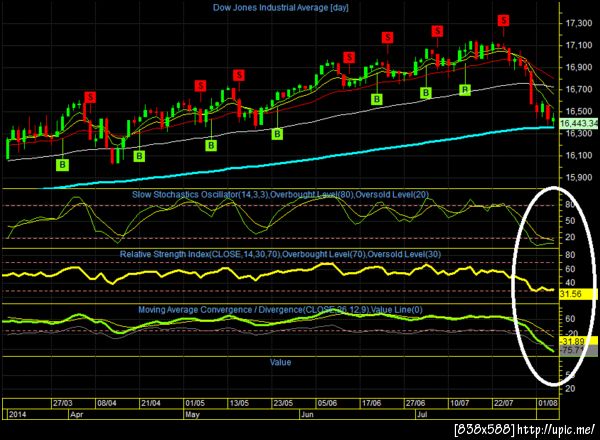The image size is (600, 440).
Task: Click the Buy marker above 17/06
Action: pyautogui.click(x=377, y=99)
